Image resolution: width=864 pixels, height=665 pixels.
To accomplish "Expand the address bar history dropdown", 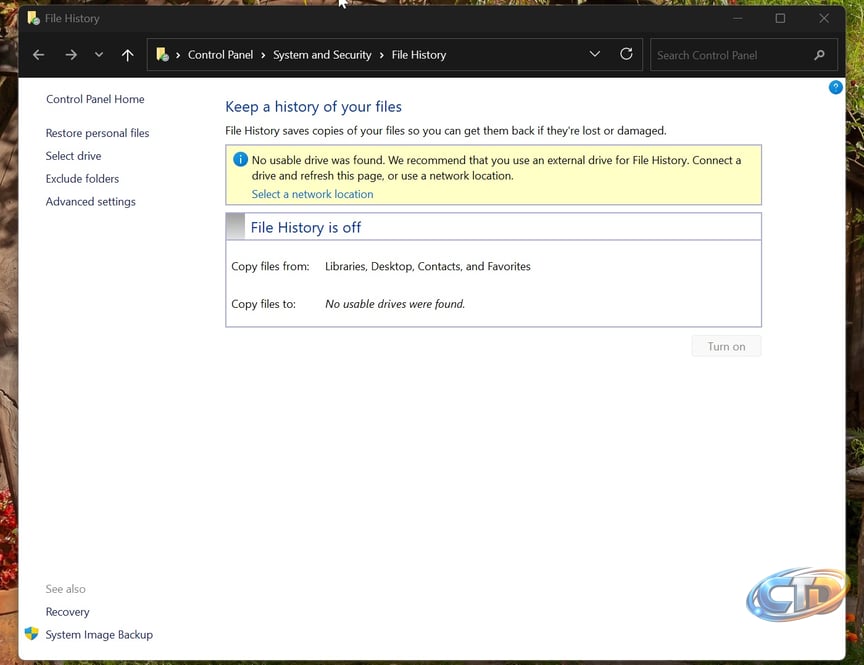I will [x=595, y=54].
